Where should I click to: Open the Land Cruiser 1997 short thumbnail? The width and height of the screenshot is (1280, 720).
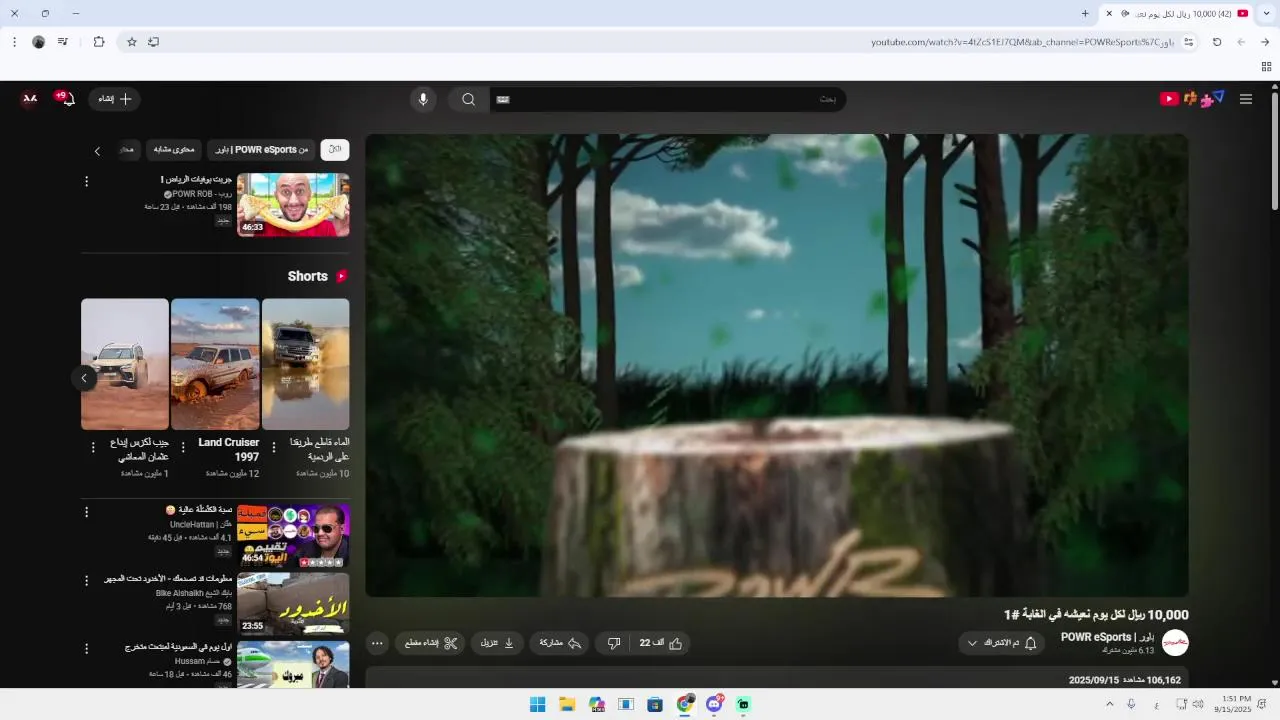(x=215, y=364)
